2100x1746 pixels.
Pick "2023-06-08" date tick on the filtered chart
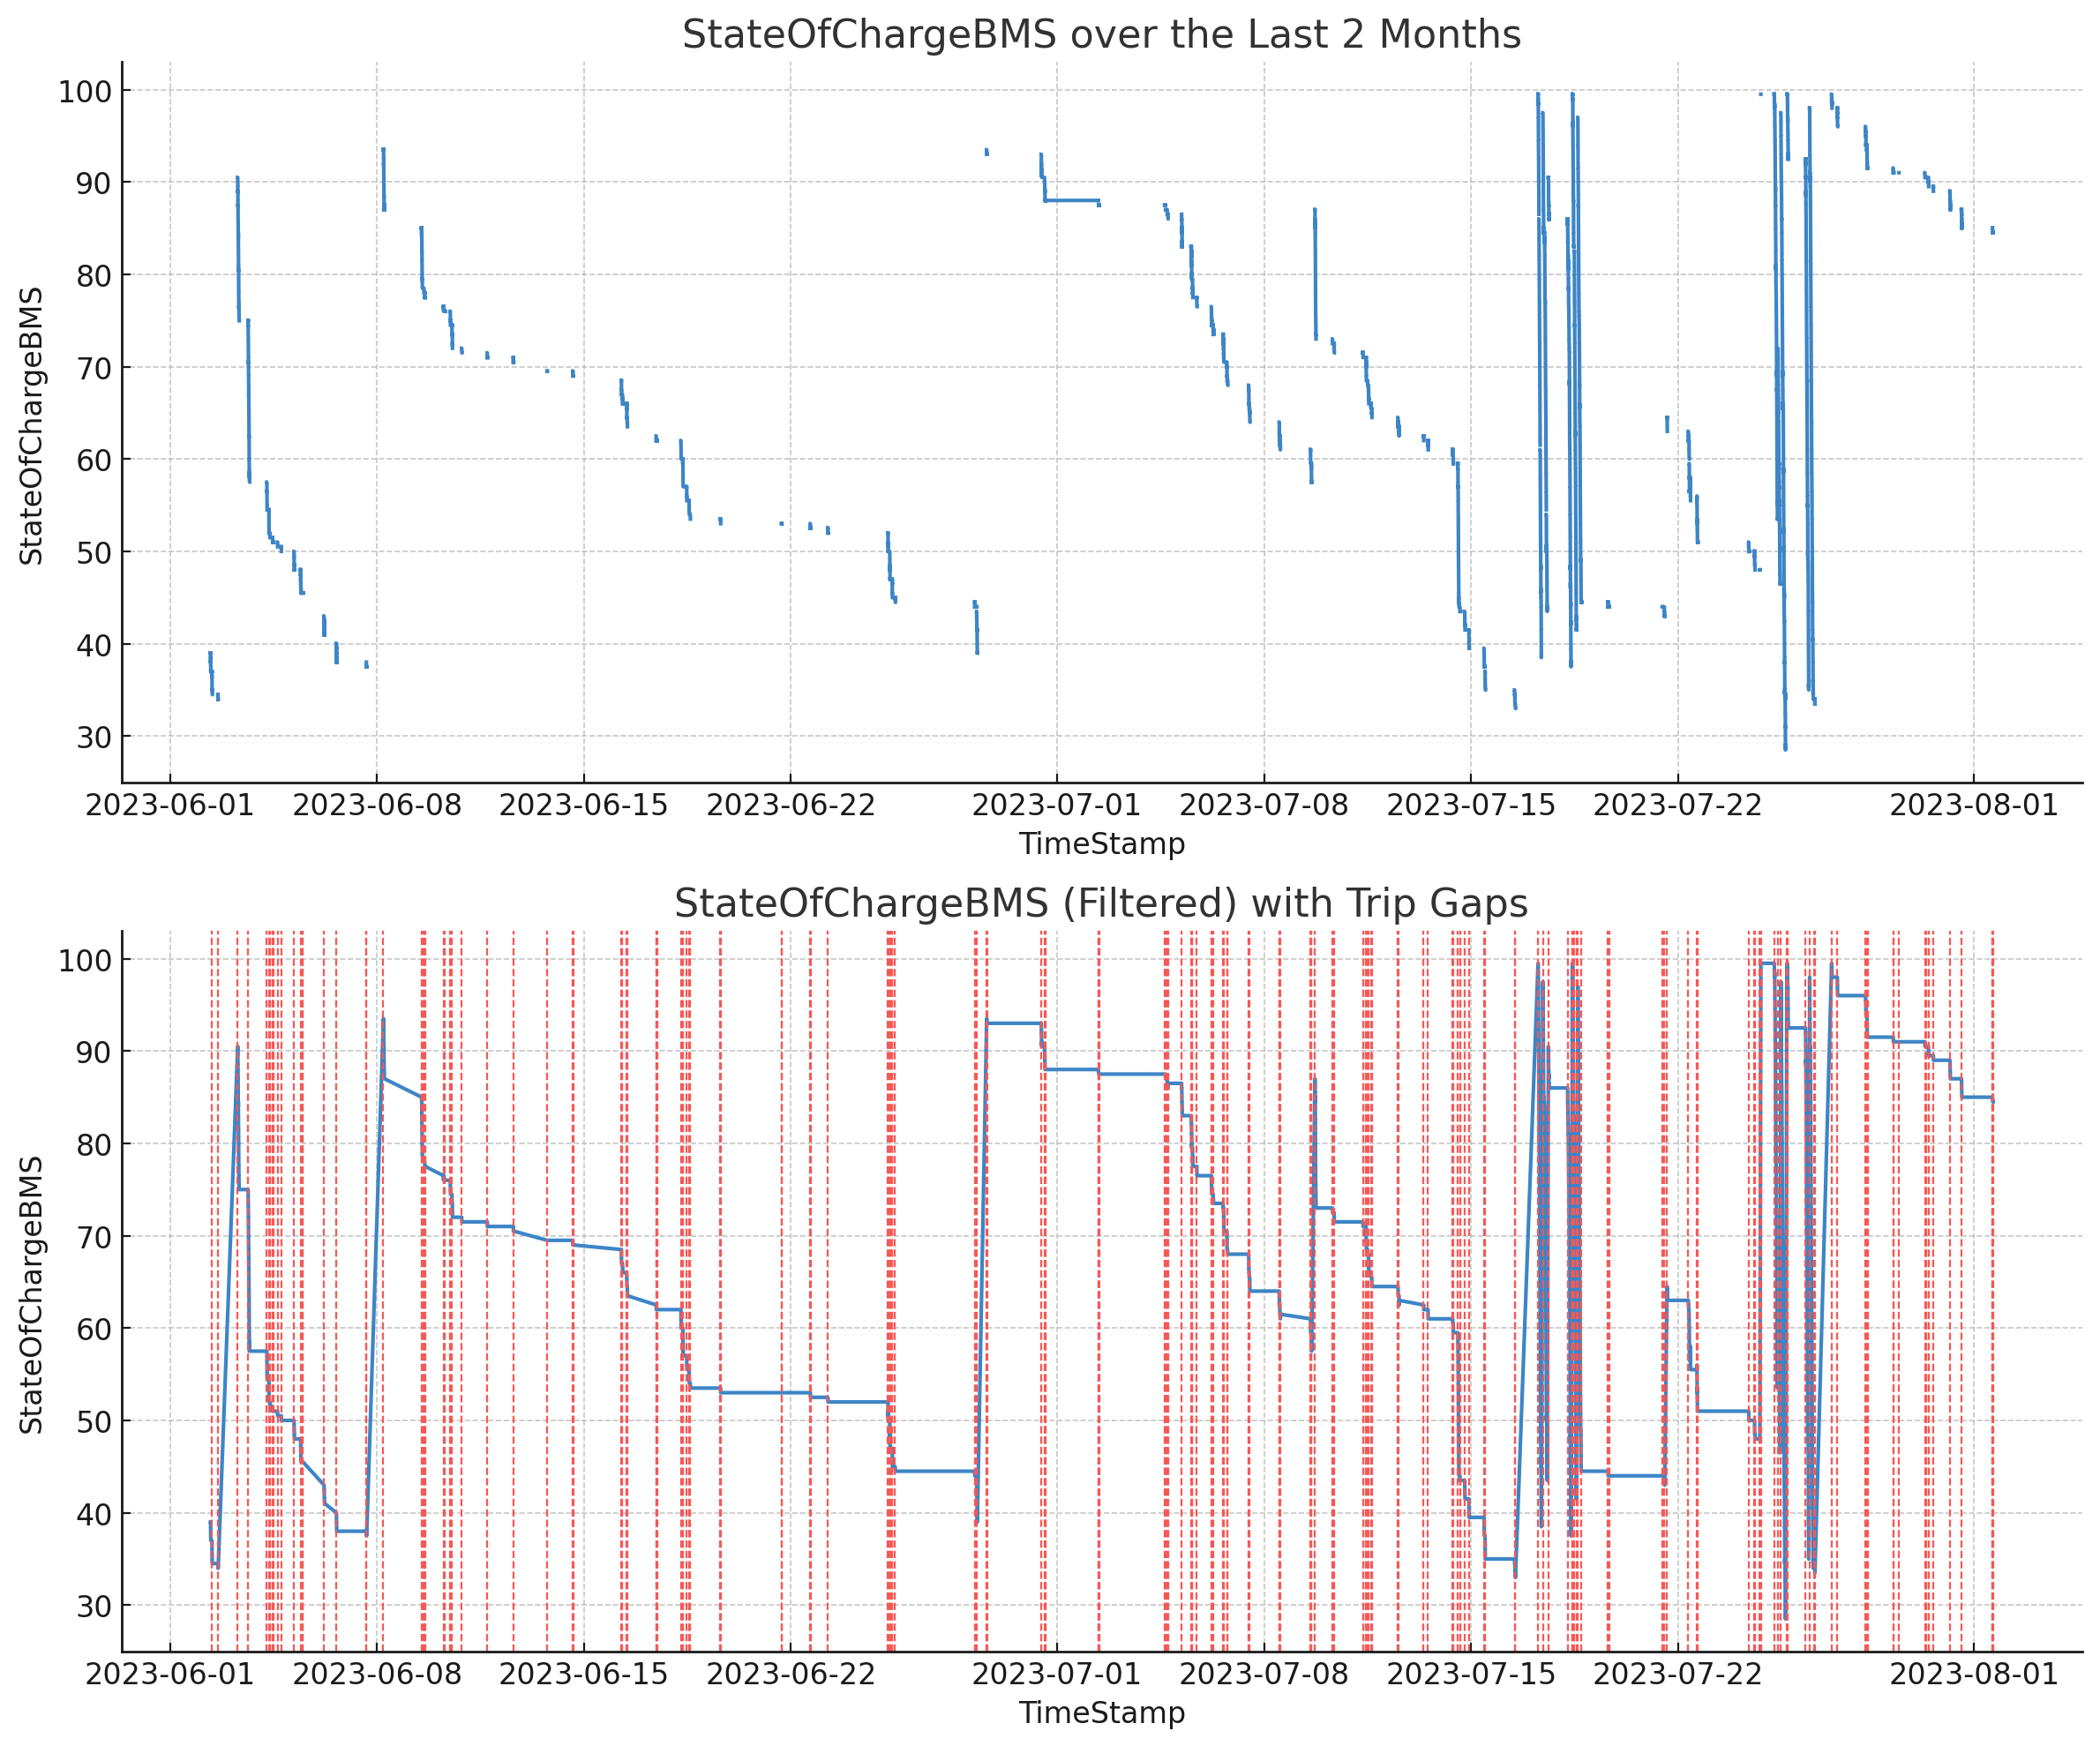[x=377, y=1674]
